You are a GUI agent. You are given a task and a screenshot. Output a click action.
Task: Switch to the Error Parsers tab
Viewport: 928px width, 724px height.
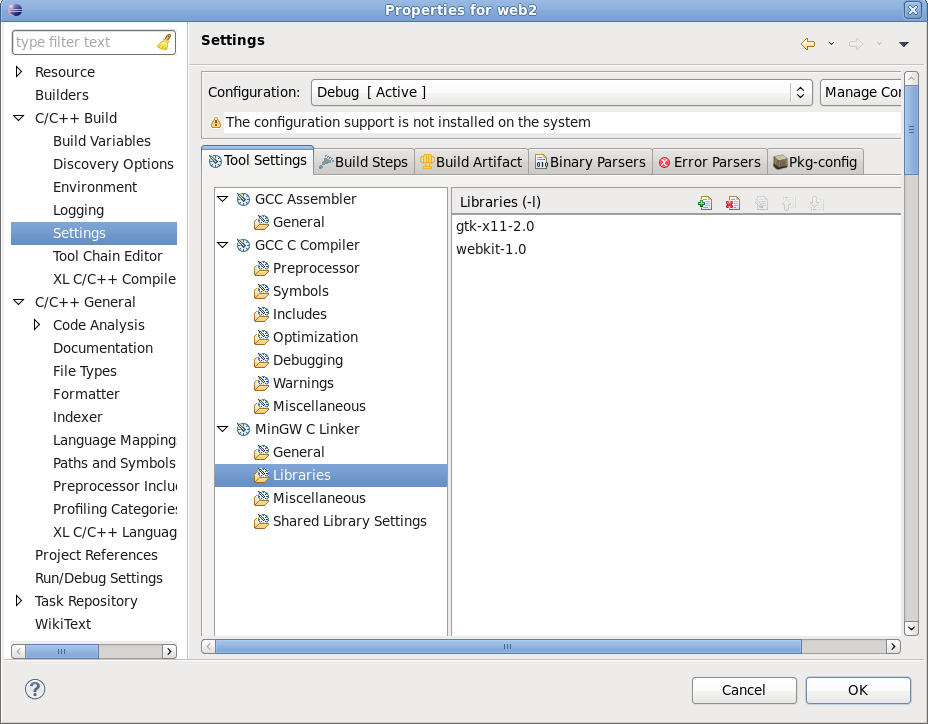coord(710,161)
